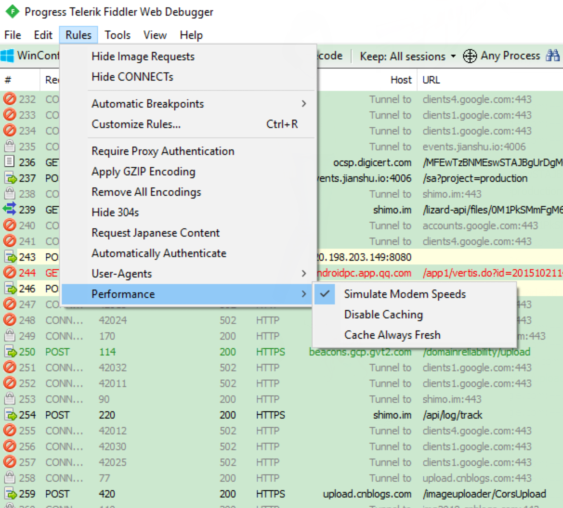Select body size 42024 on session 248
This screenshot has width=563, height=508.
(x=113, y=320)
